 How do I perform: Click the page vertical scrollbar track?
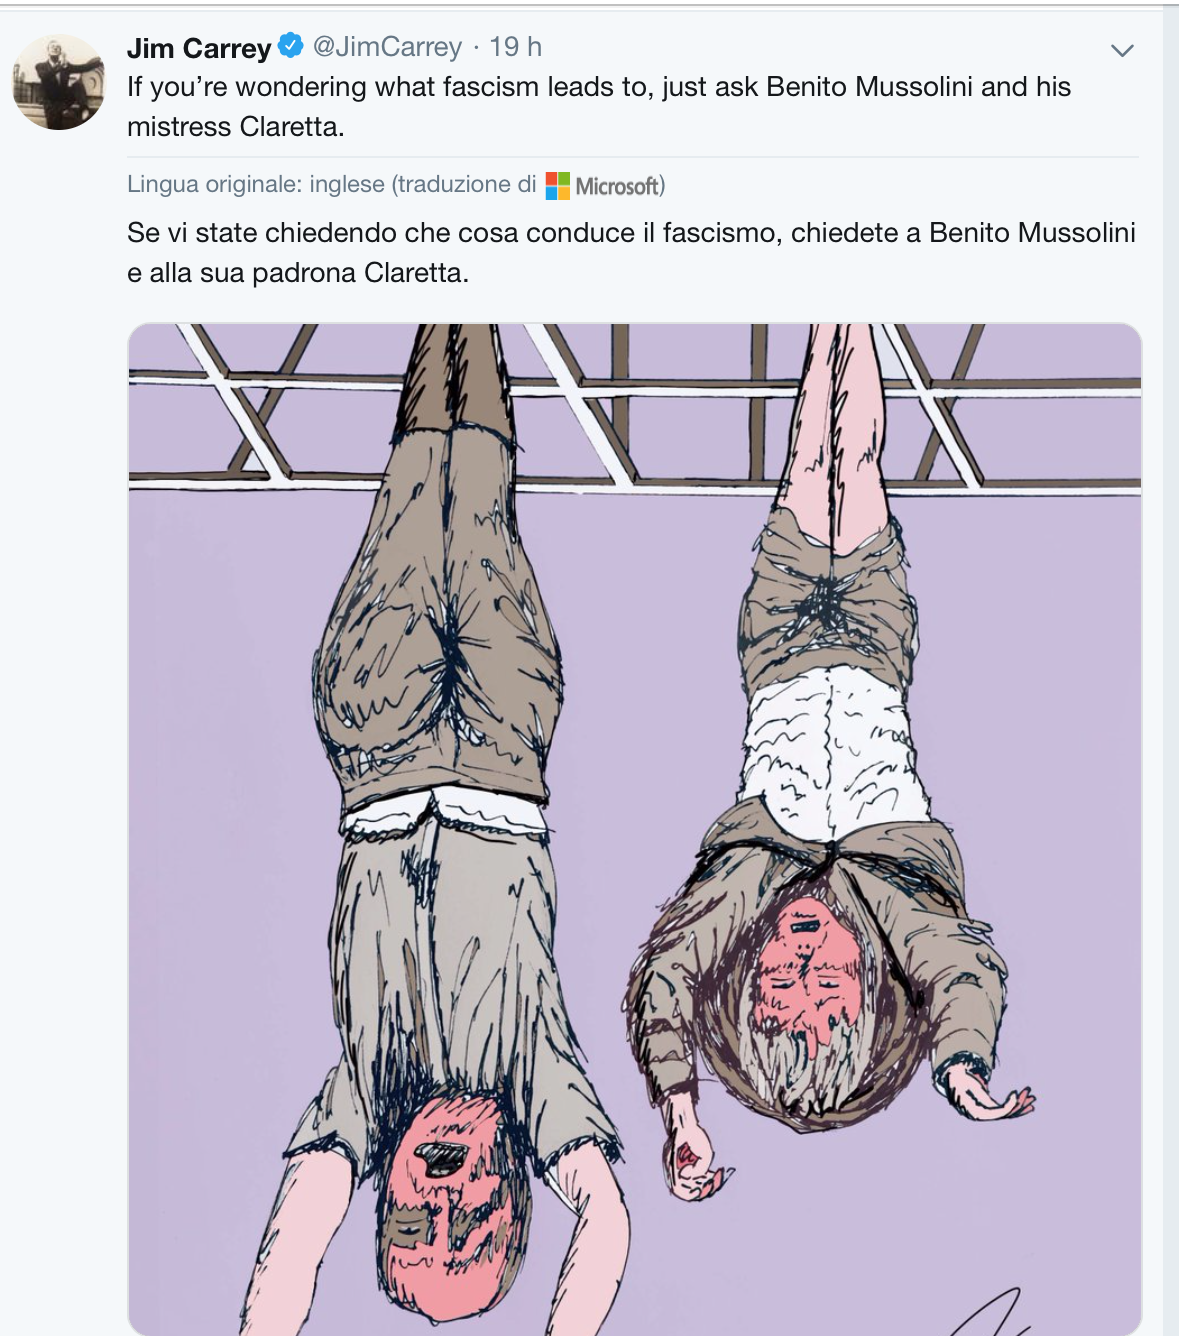(1171, 668)
